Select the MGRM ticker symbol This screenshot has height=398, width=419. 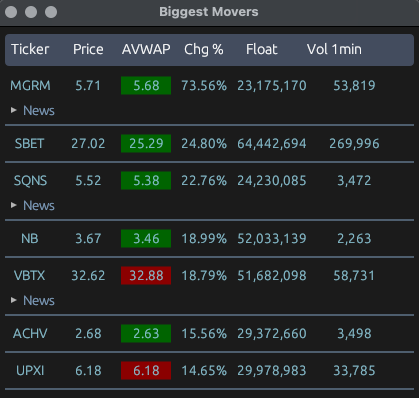click(30, 86)
